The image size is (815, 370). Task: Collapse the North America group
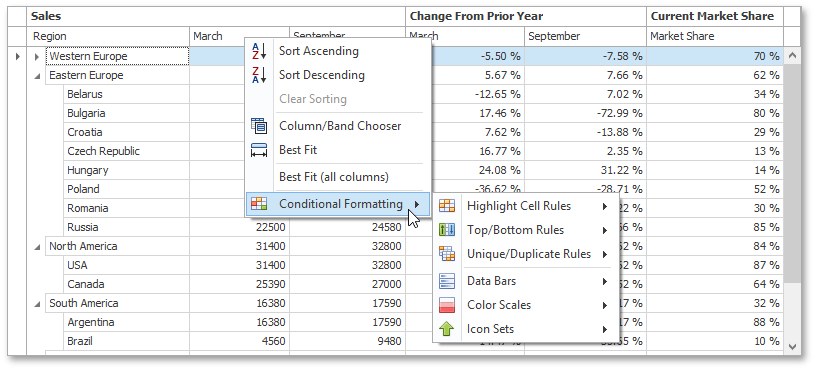tap(36, 247)
